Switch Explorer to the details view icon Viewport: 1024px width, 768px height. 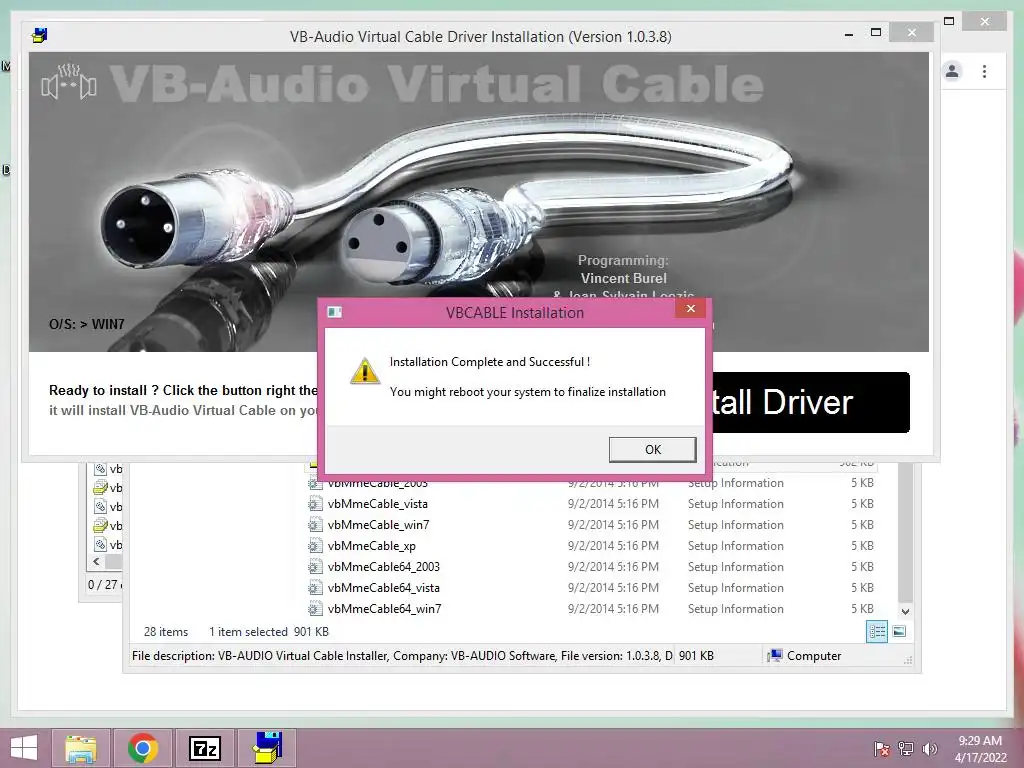pyautogui.click(x=876, y=632)
